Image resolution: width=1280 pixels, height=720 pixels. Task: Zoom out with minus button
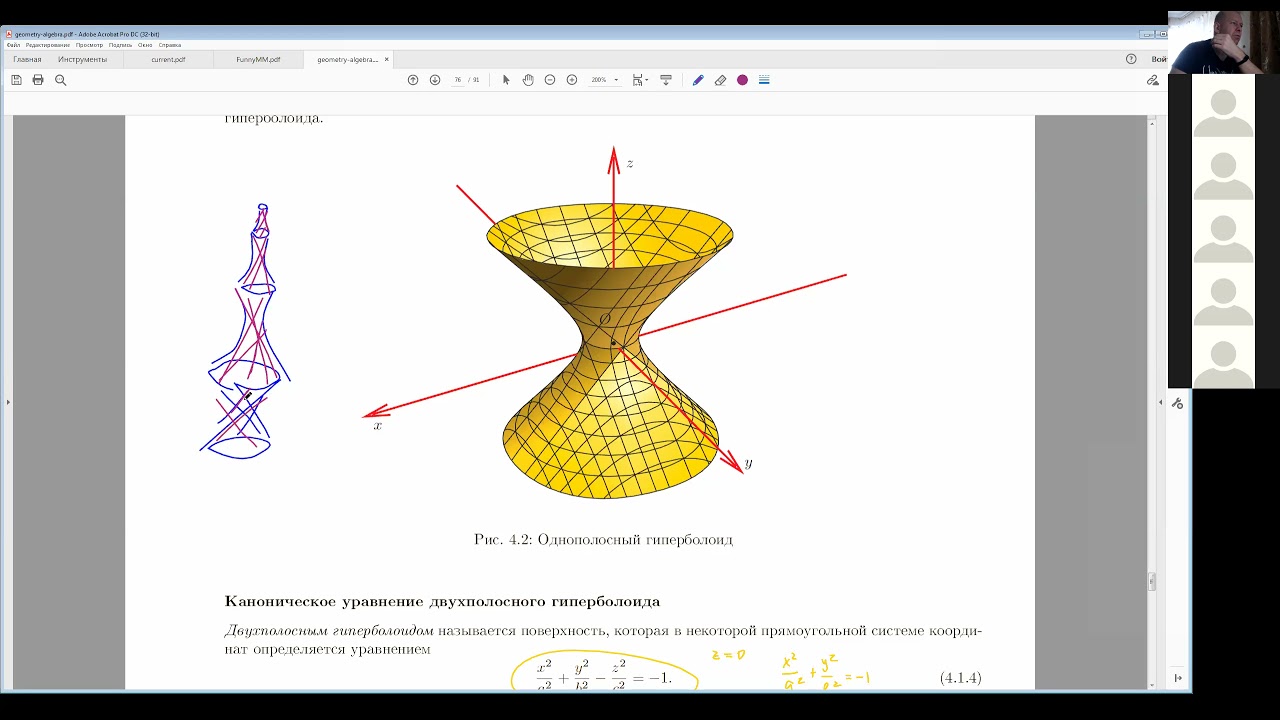coord(550,80)
